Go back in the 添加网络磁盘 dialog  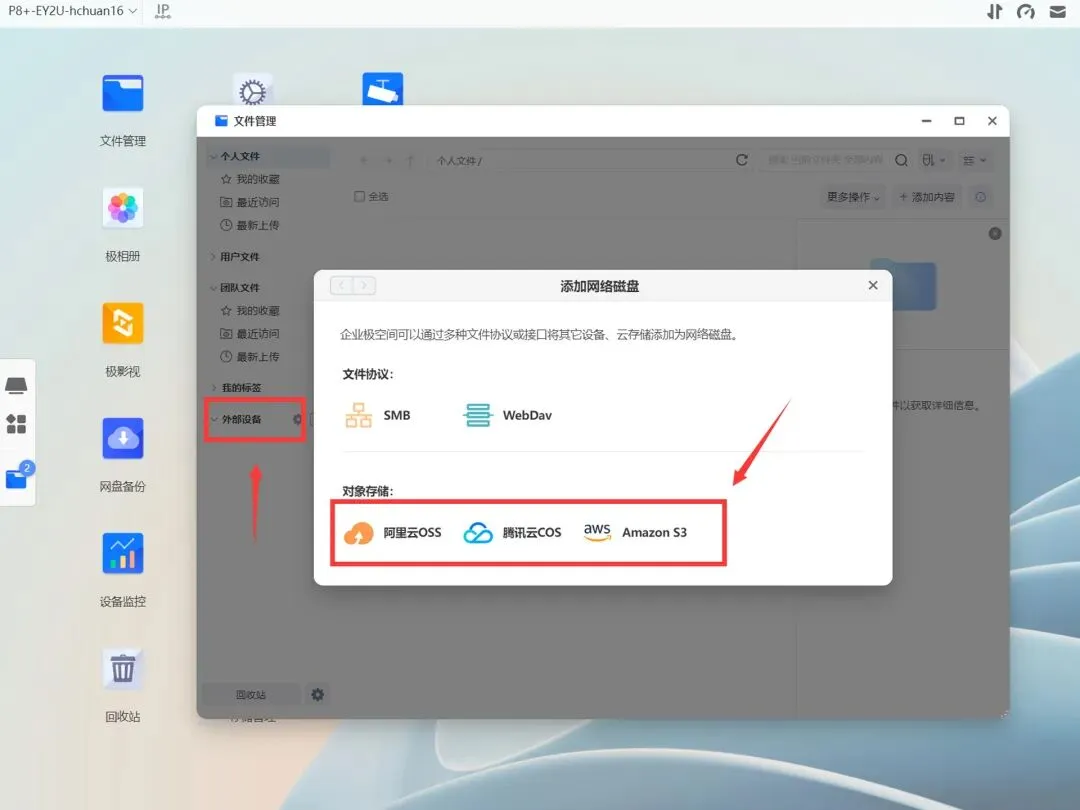click(342, 285)
